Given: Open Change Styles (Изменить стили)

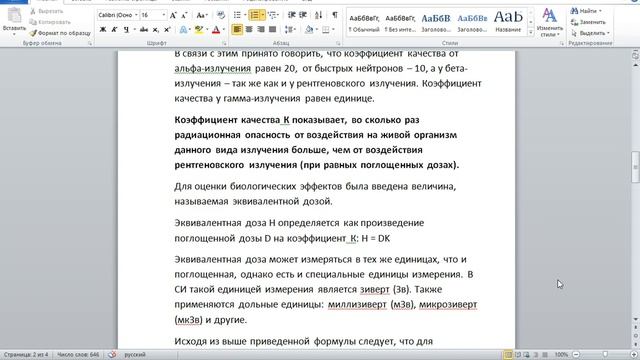Looking at the screenshot, I should [549, 22].
